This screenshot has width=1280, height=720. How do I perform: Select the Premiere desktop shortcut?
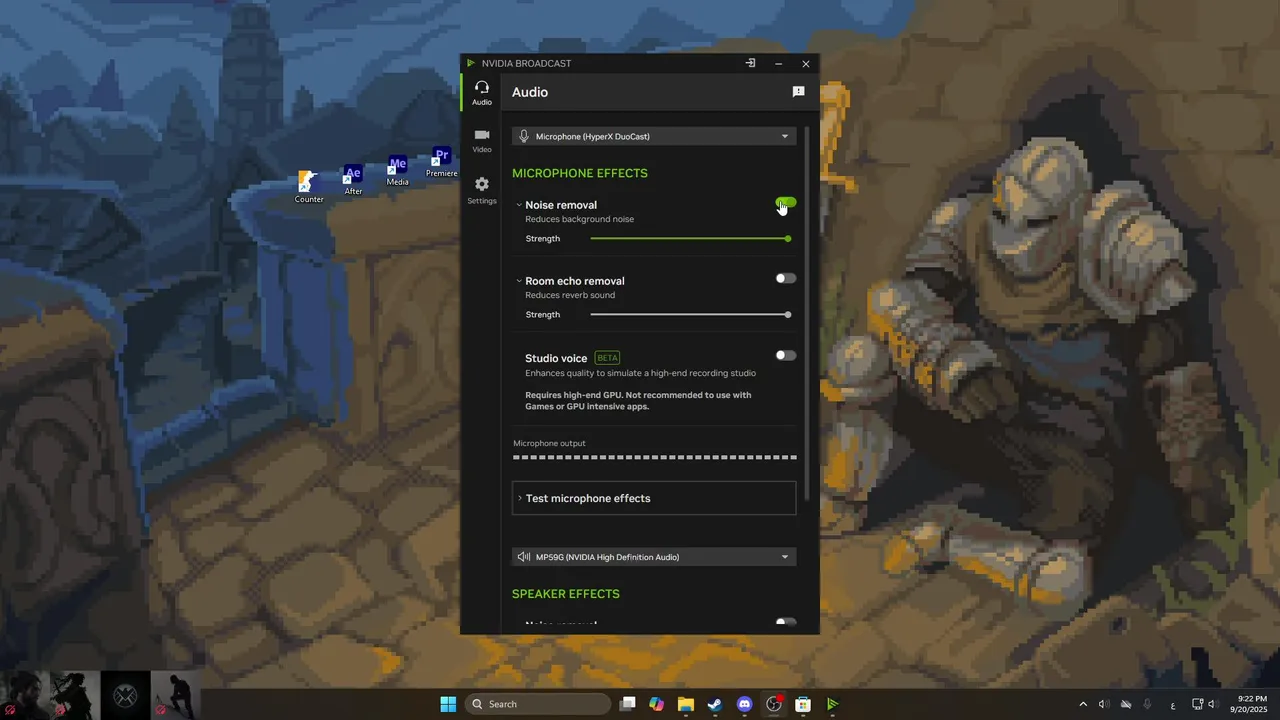pyautogui.click(x=441, y=163)
